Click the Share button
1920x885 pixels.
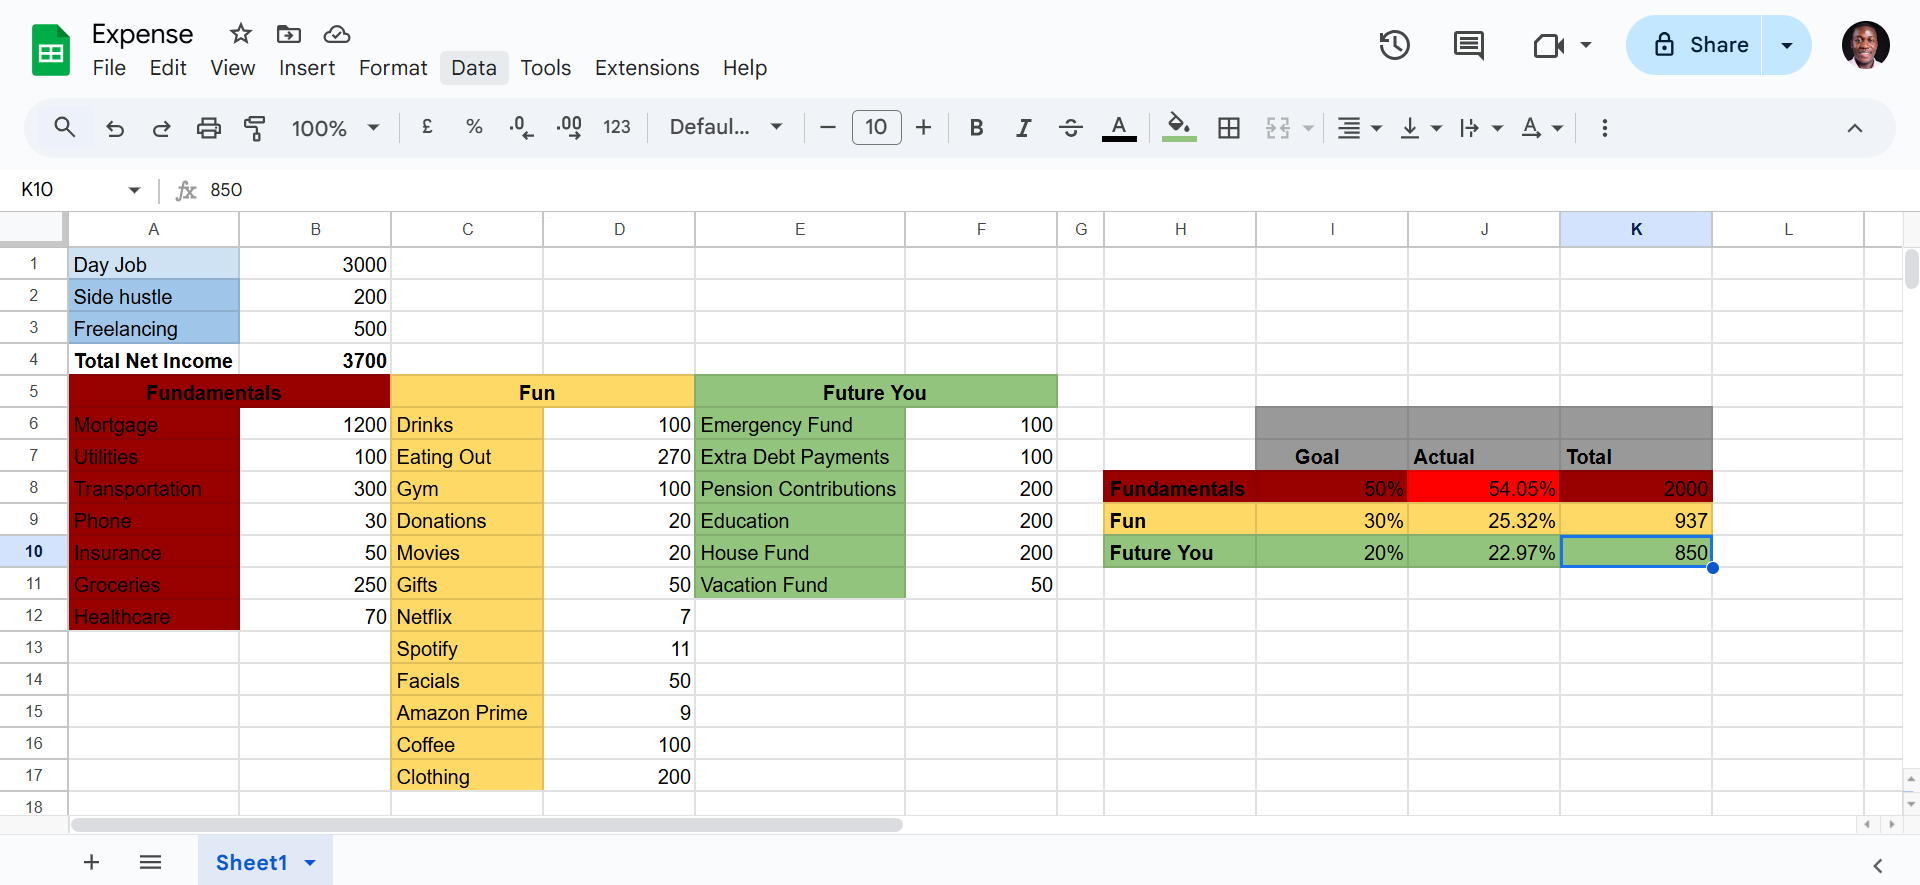tap(1695, 45)
